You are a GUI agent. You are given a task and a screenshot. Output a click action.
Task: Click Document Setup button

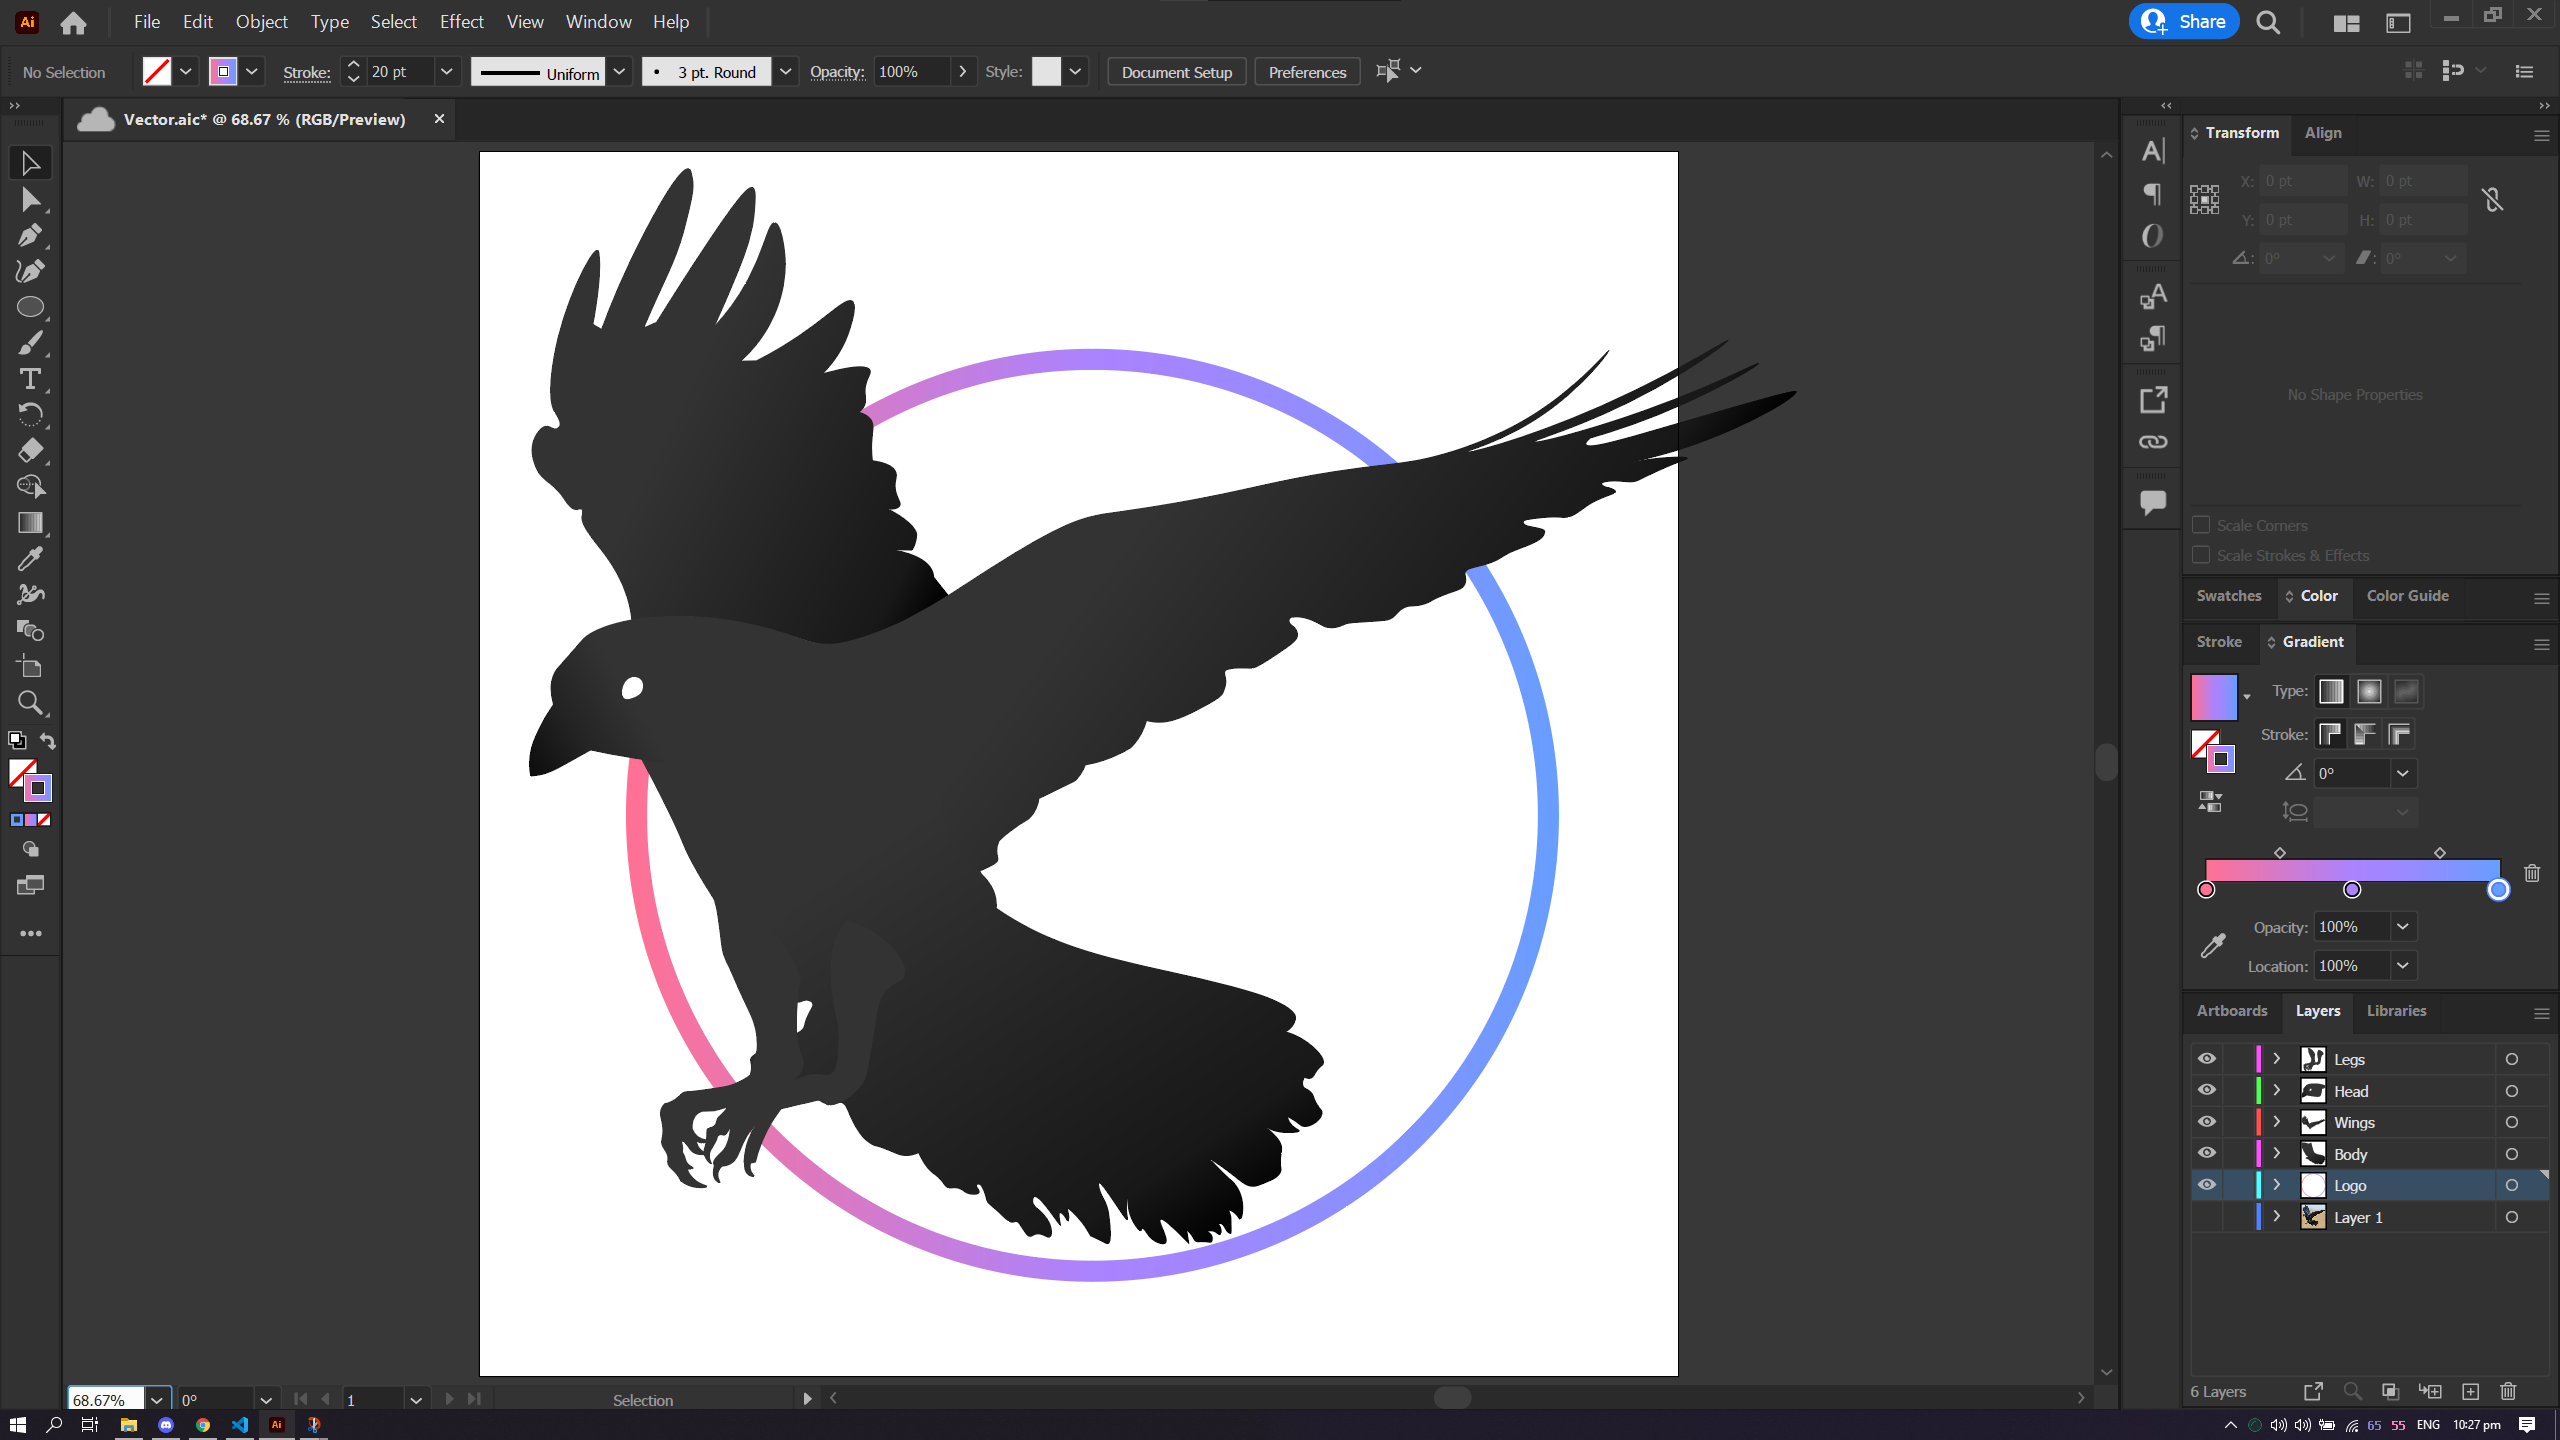tap(1177, 72)
